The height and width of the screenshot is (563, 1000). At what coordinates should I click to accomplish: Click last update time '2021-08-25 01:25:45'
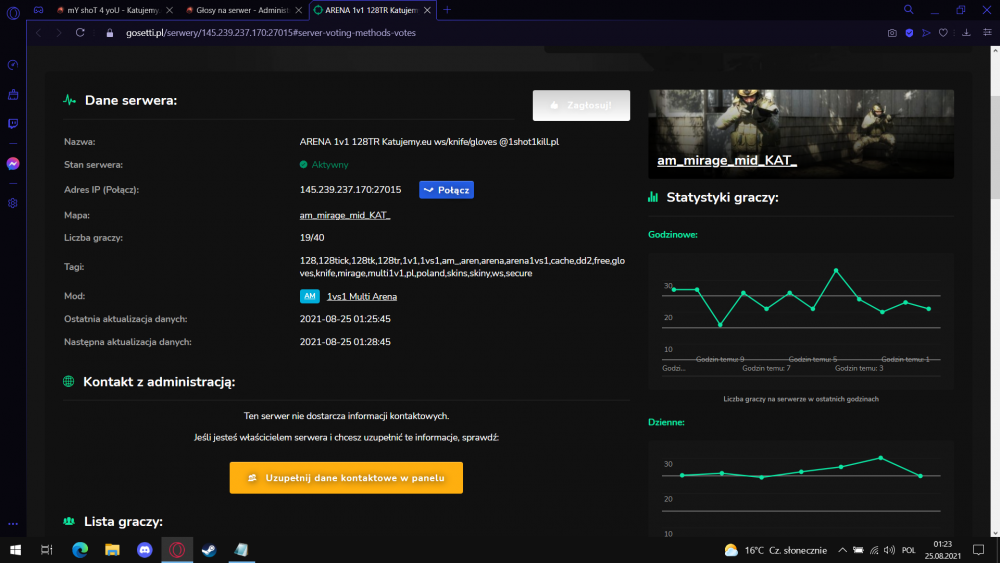[x=345, y=319]
